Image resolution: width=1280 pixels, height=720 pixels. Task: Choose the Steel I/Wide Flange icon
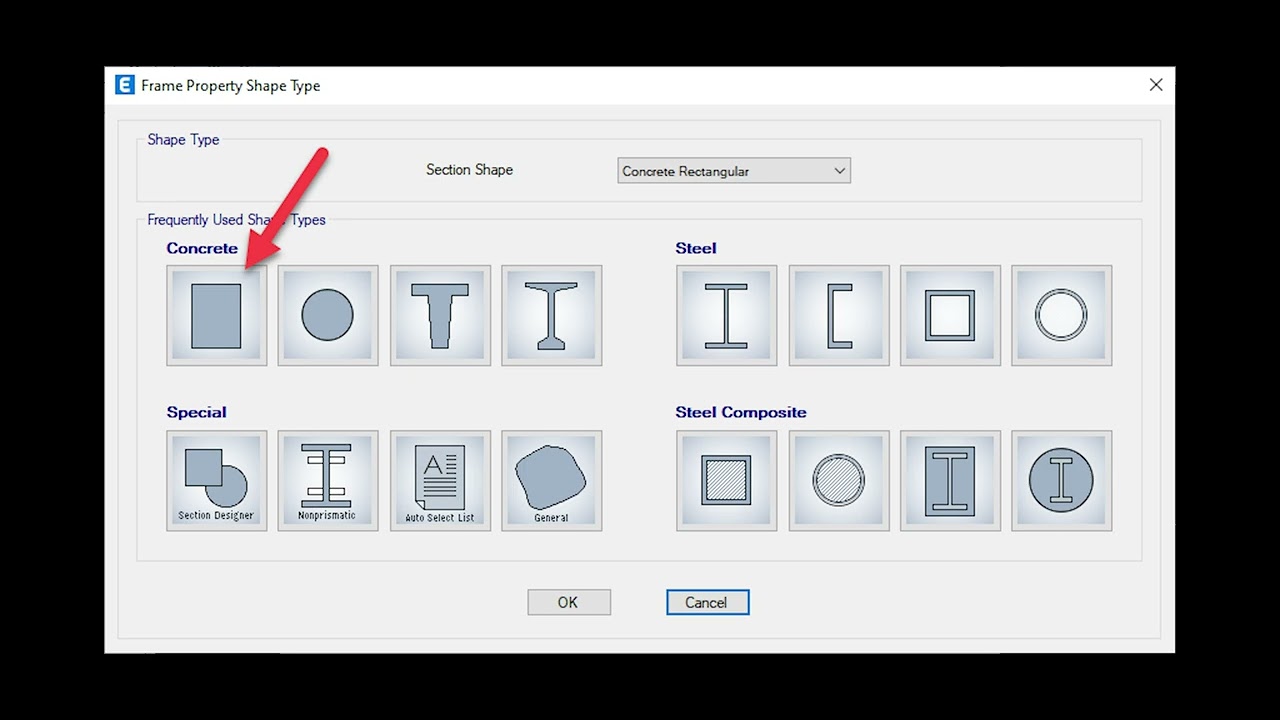pos(726,315)
